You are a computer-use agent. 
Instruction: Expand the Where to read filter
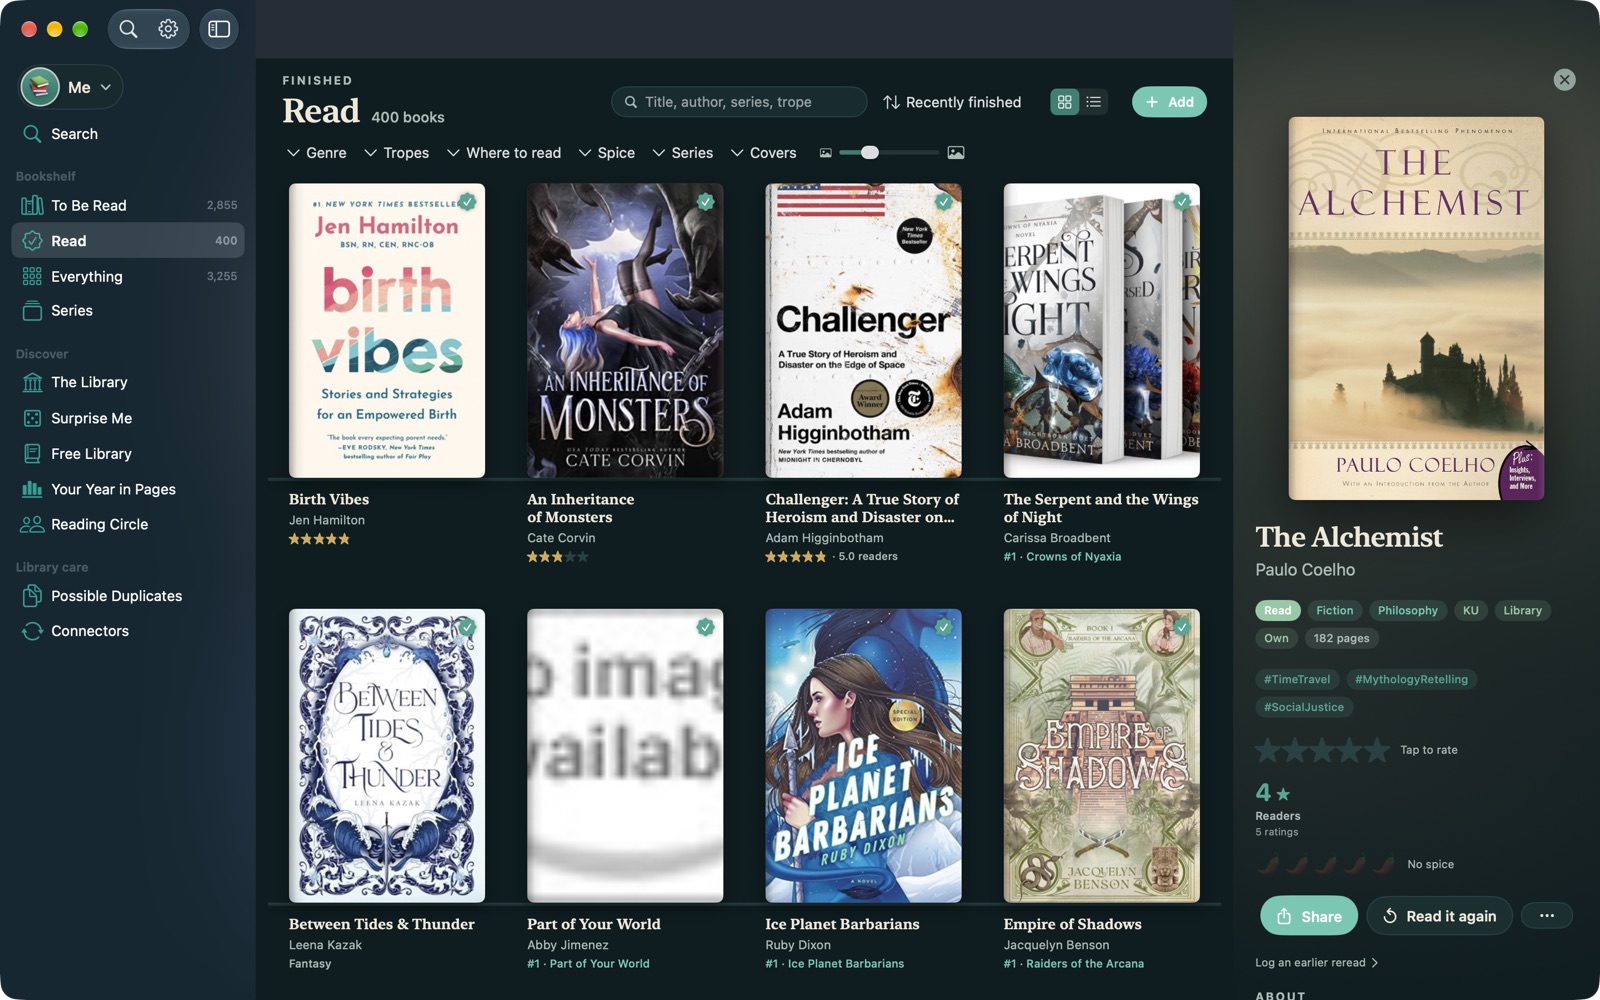coord(503,153)
